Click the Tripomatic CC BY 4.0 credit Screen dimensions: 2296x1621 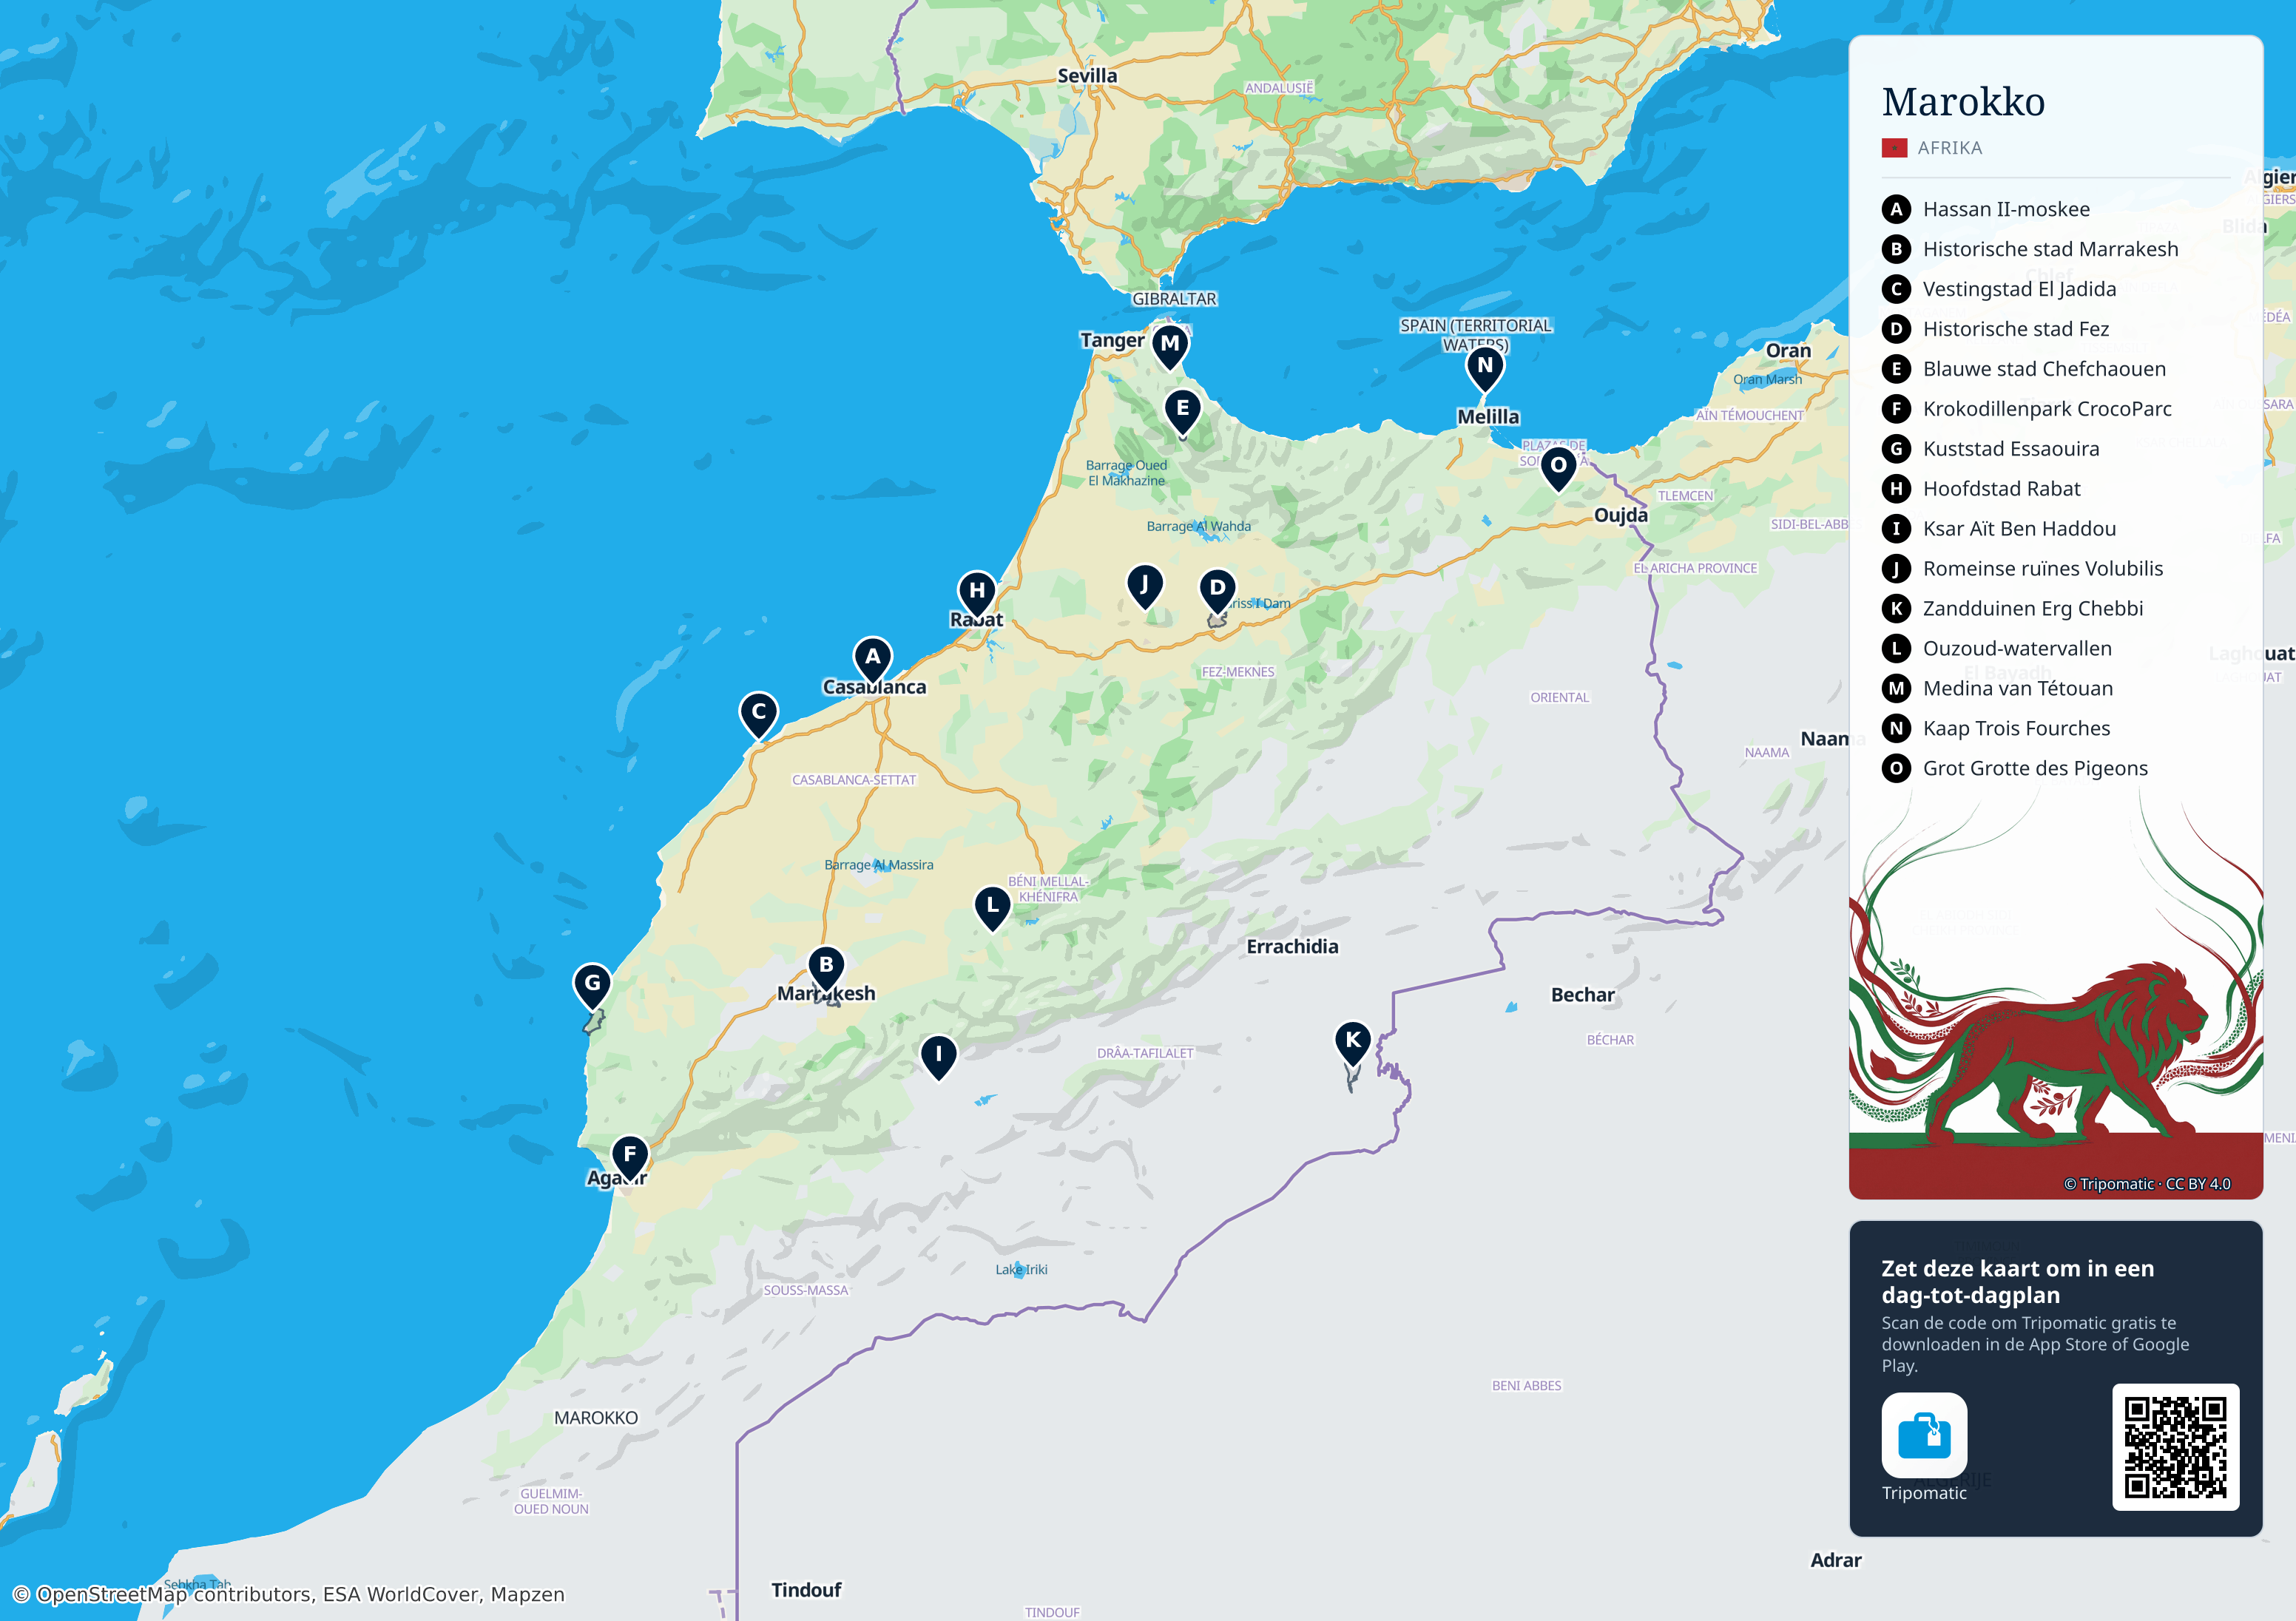(2147, 1184)
